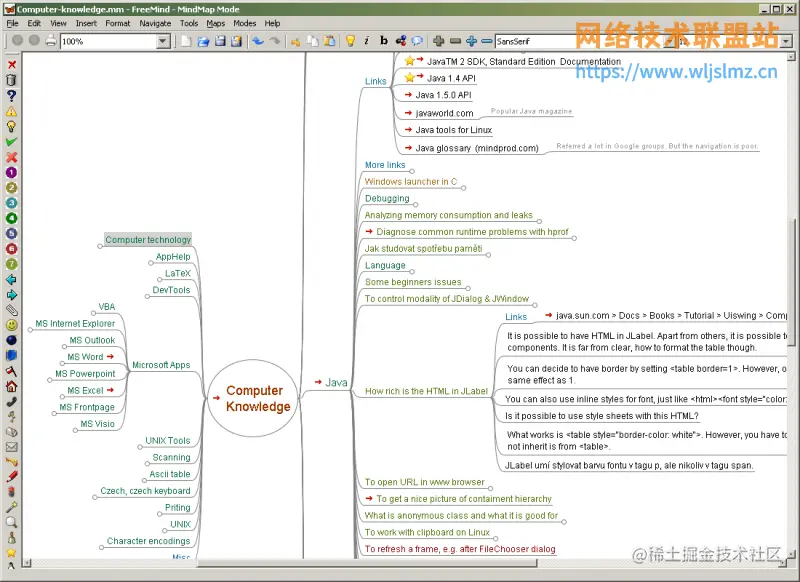800x582 pixels.
Task: Add the yellow smiley face icon
Action: 11,325
